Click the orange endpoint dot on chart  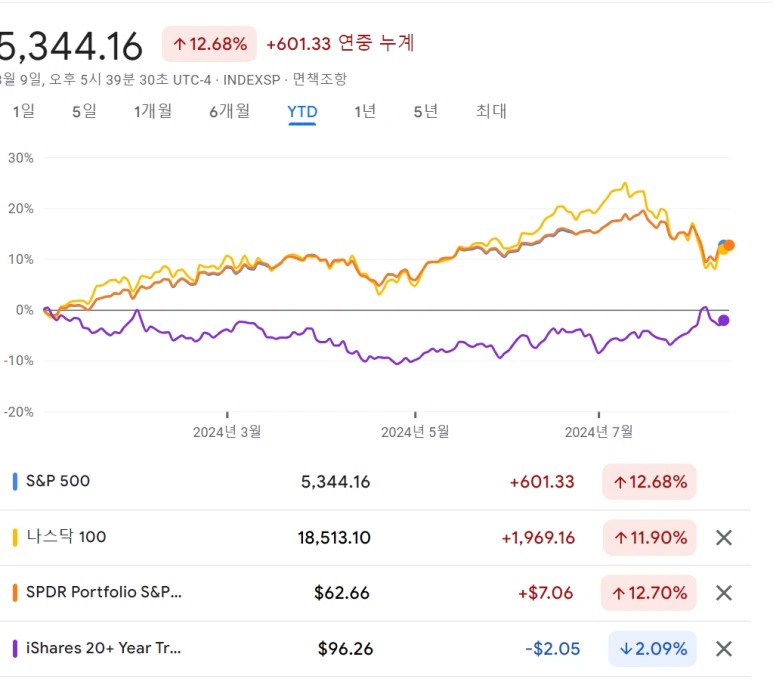click(729, 245)
